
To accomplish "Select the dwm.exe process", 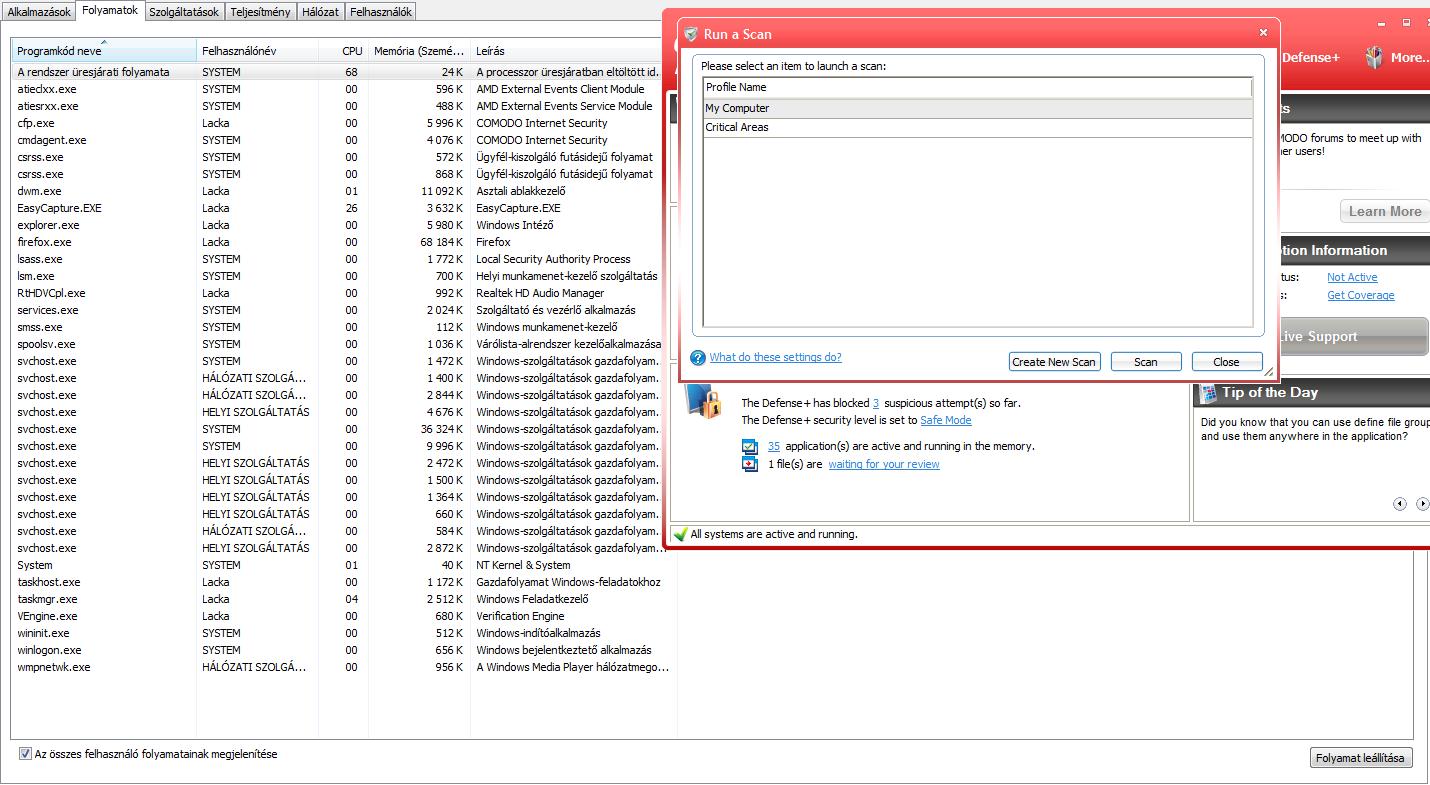I will pyautogui.click(x=338, y=191).
